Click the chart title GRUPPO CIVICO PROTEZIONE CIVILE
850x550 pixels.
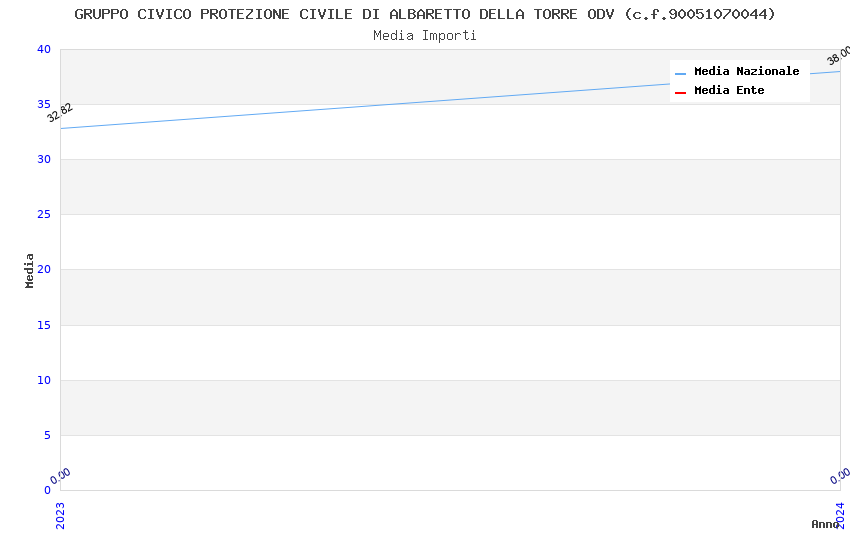click(x=425, y=14)
